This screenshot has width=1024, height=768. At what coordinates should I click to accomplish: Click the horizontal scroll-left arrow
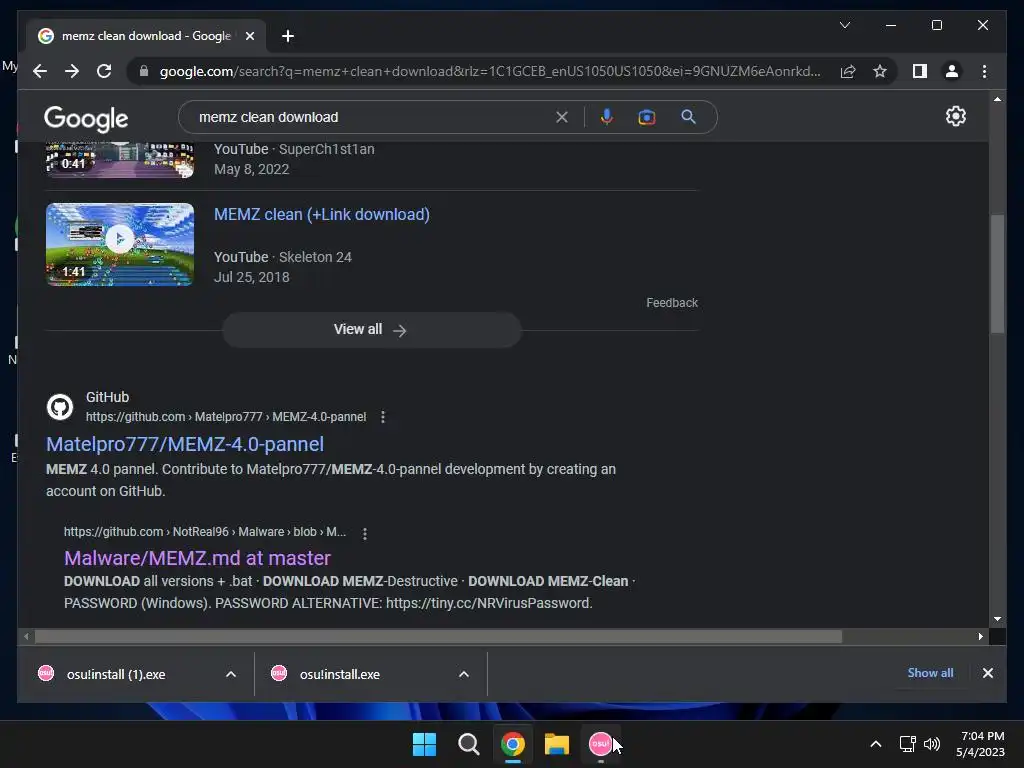[26, 636]
